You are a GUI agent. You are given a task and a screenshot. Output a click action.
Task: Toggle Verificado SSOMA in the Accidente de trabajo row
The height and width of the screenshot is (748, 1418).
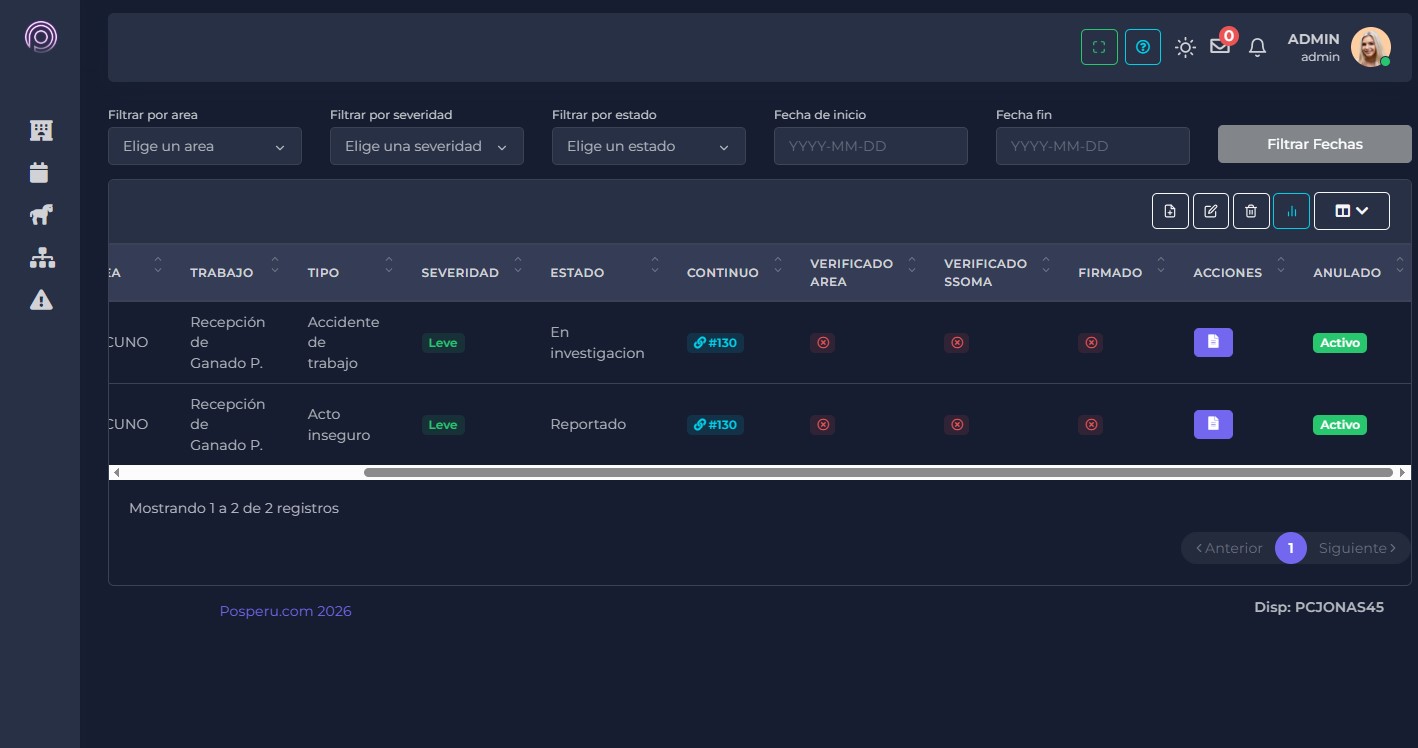pos(957,343)
